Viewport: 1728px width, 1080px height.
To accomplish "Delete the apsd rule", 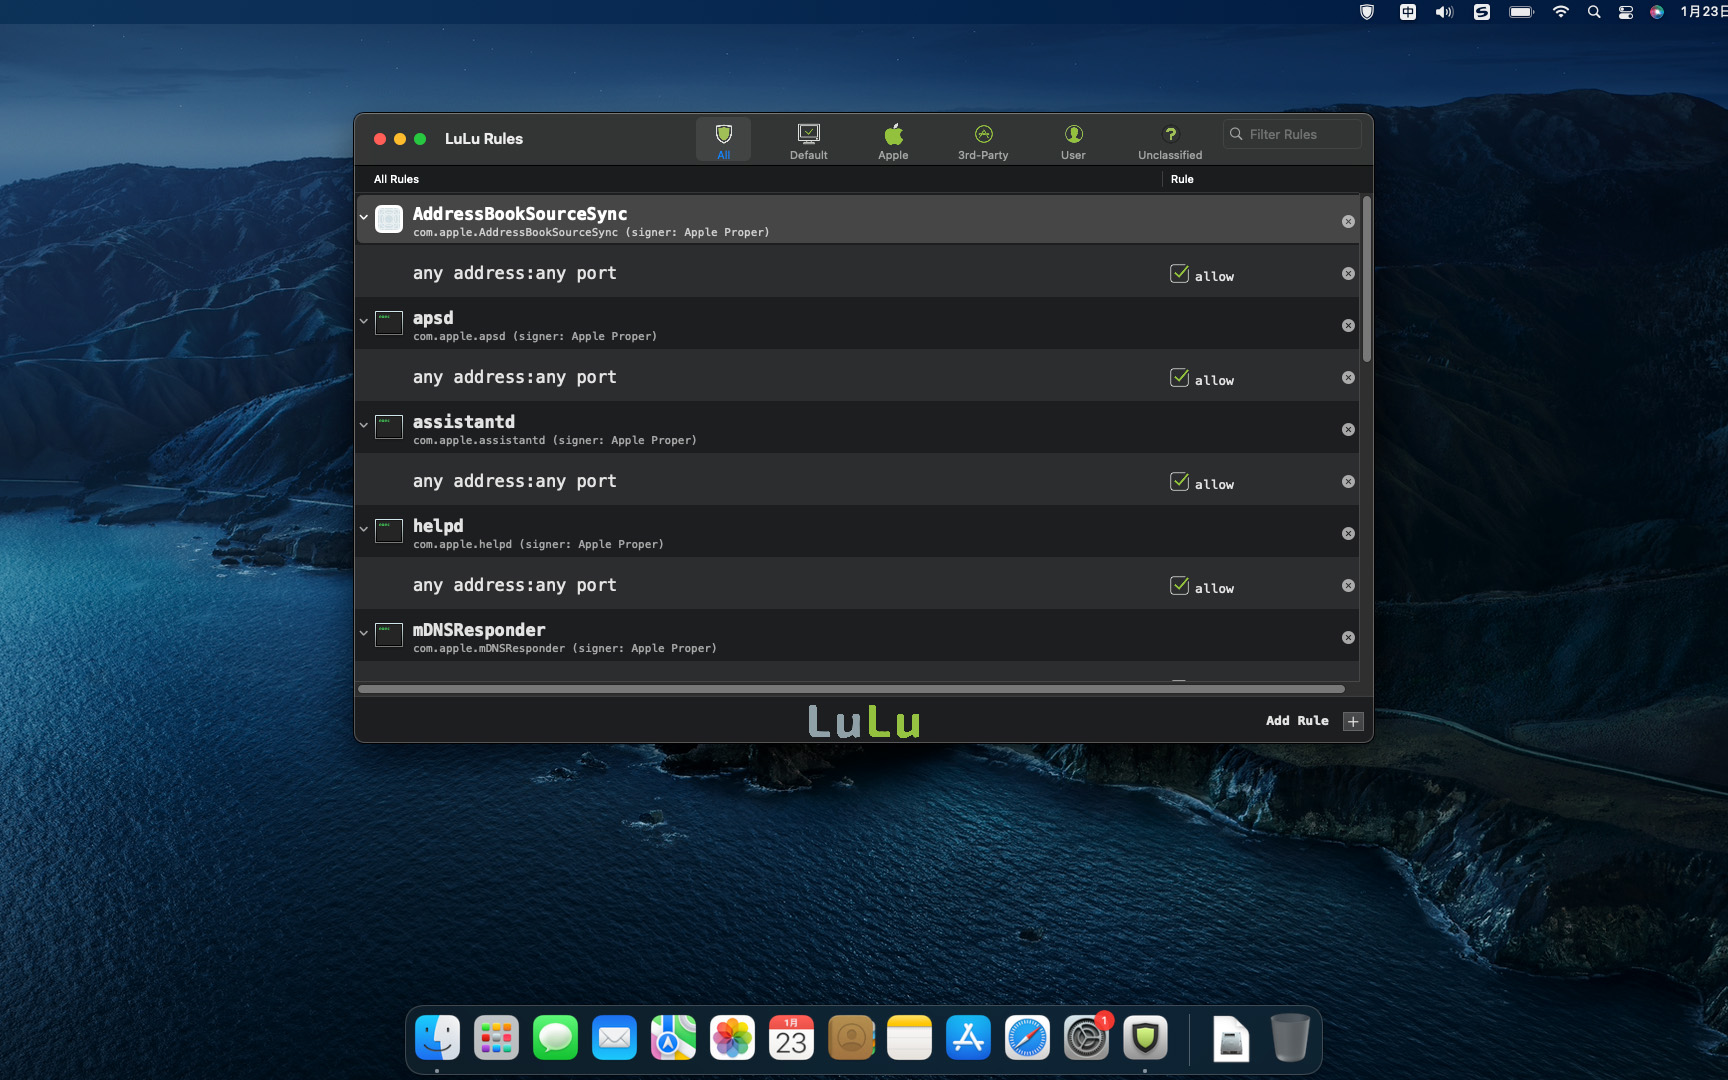I will pyautogui.click(x=1348, y=325).
